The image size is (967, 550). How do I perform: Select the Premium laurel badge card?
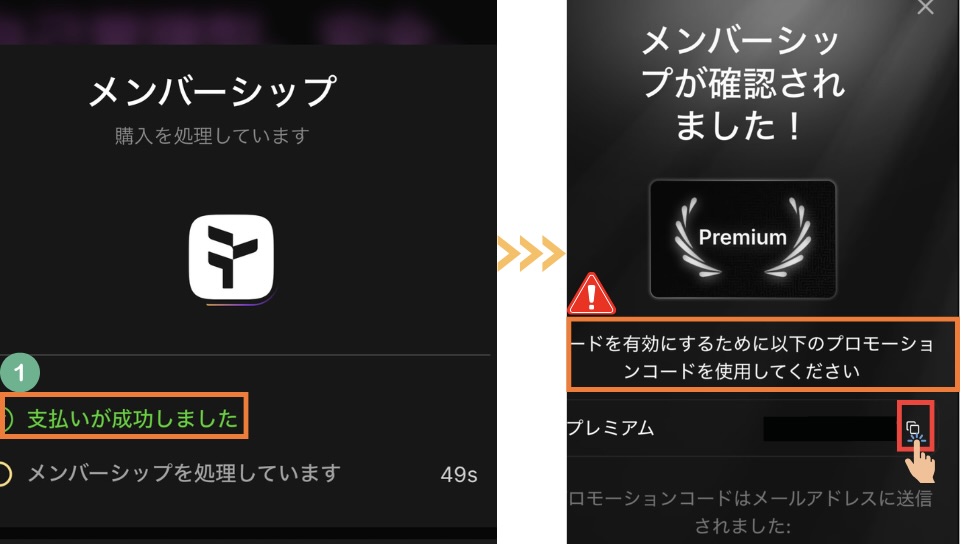[743, 239]
